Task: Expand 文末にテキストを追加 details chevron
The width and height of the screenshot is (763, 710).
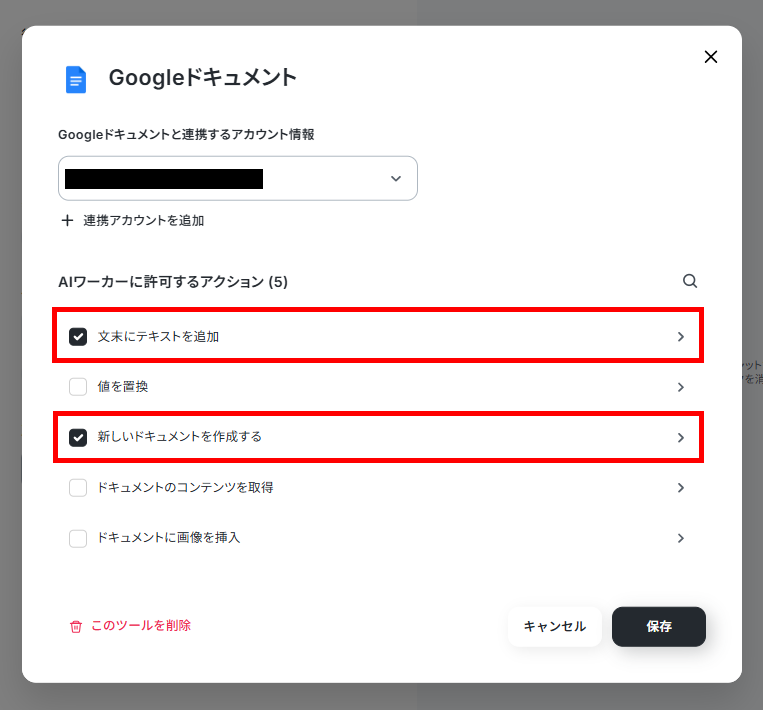Action: (681, 337)
